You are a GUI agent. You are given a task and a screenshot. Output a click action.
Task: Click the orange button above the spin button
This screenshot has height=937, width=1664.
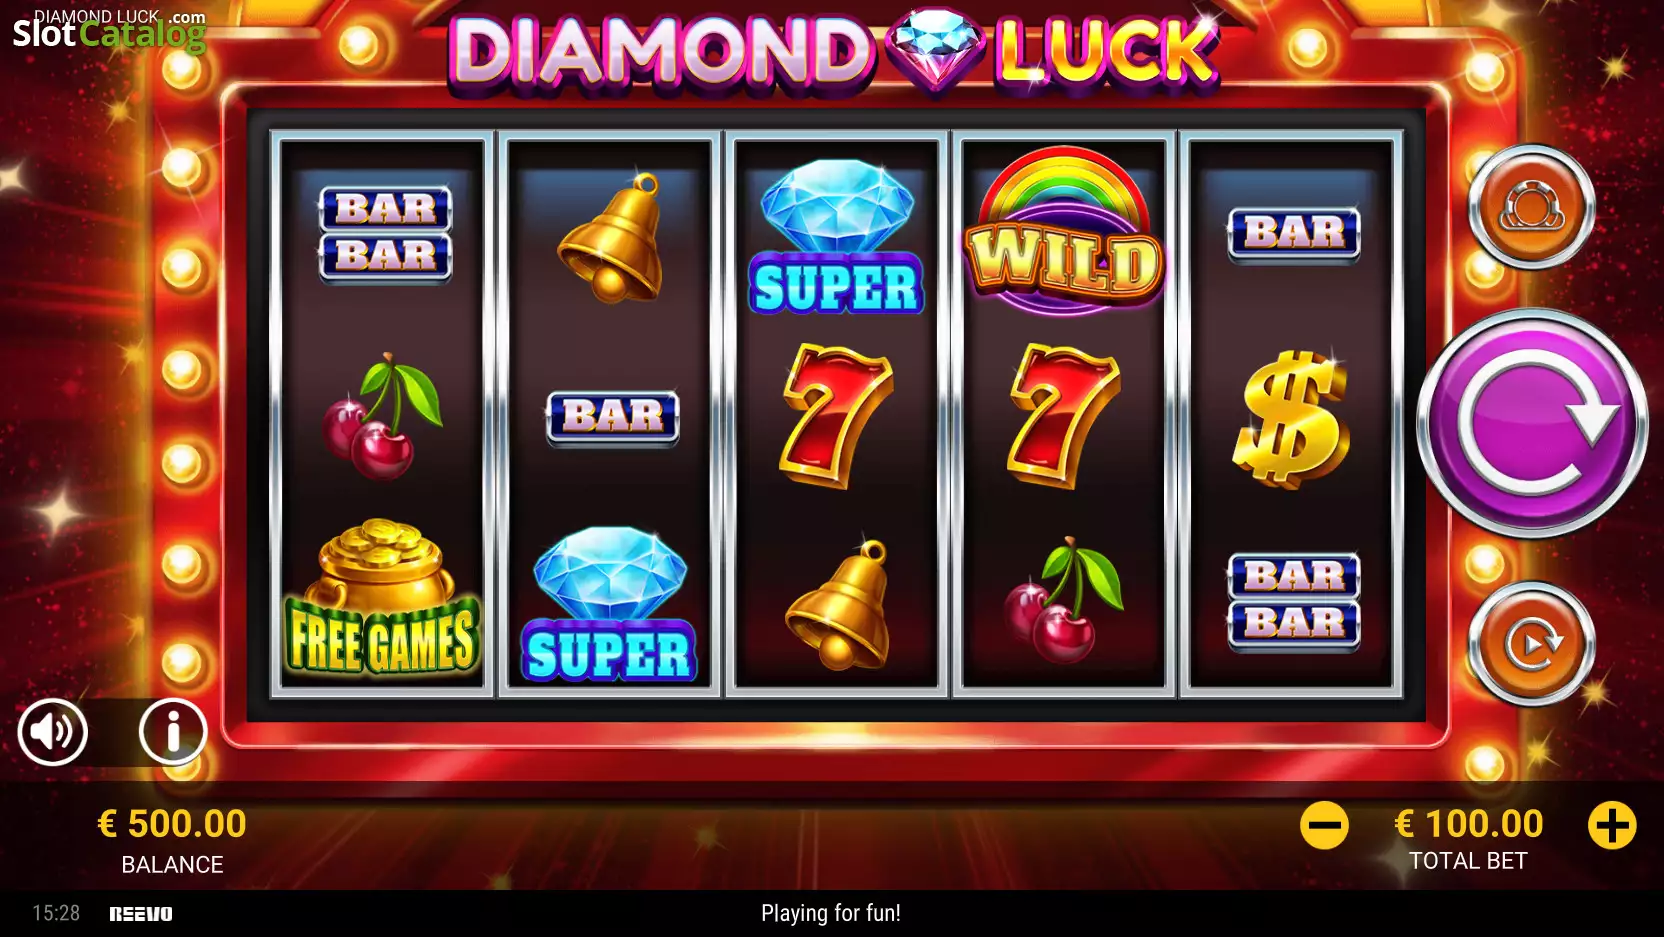pyautogui.click(x=1531, y=207)
